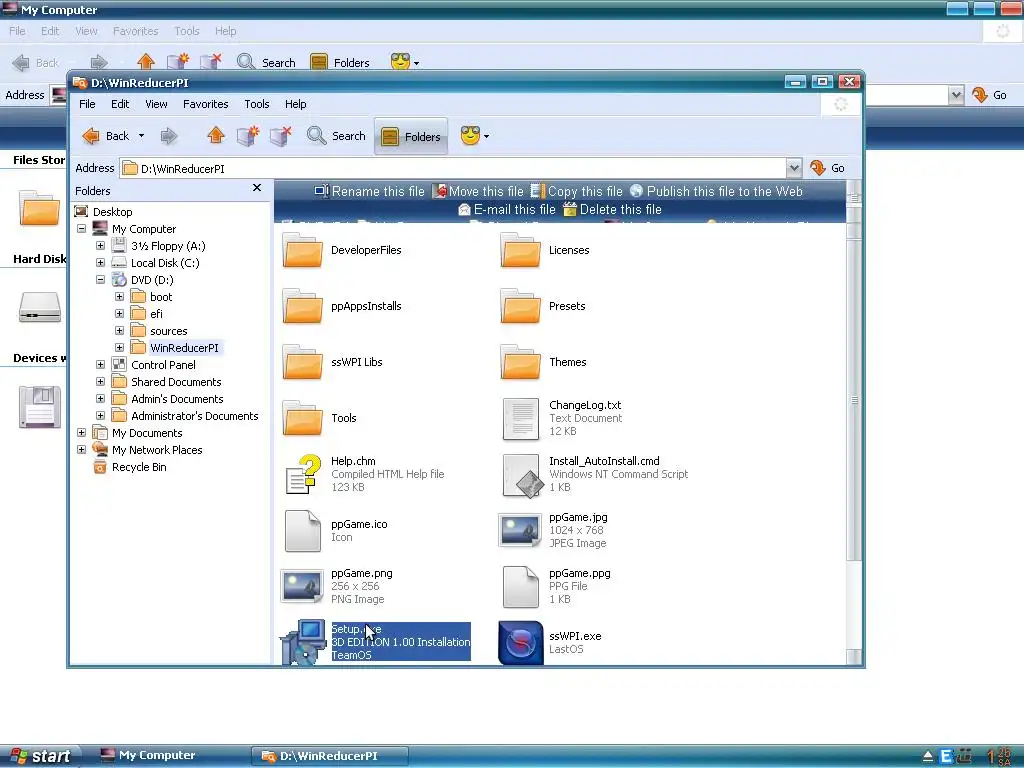Screen dimensions: 1024x768
Task: Select the Presets folder icon
Action: [x=520, y=306]
